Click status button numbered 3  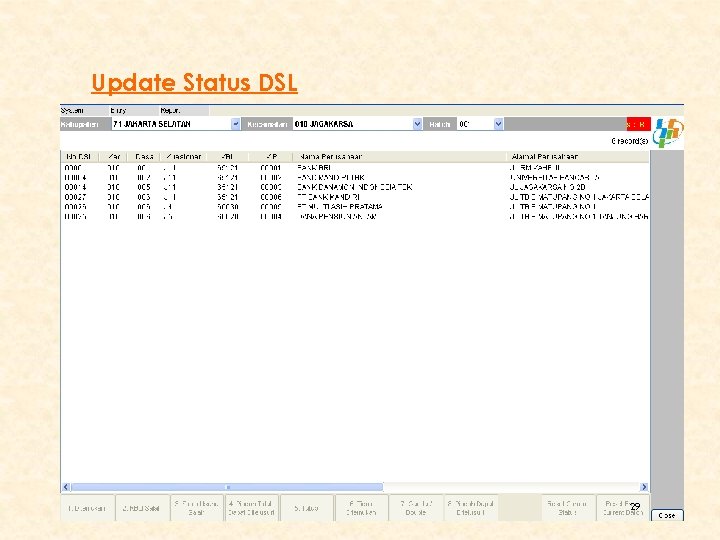(197, 508)
